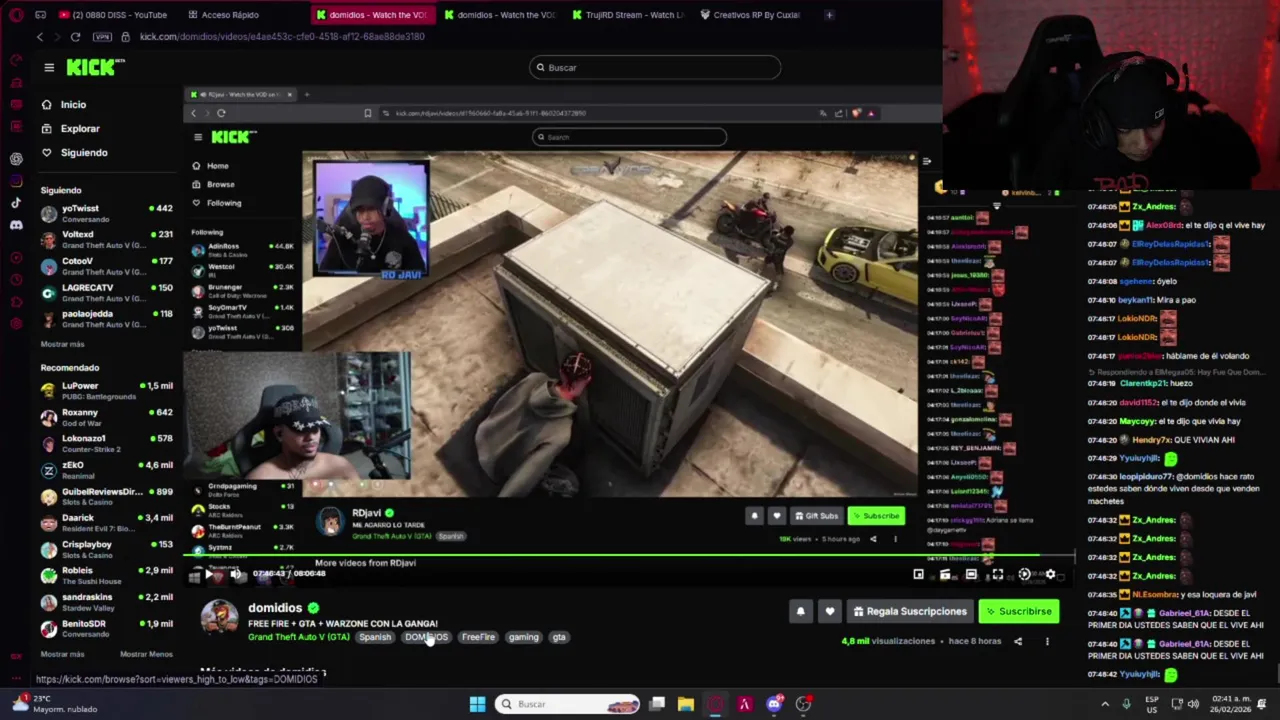Open TikTok from the Opera sidebar
This screenshot has width=1280, height=720.
click(16, 203)
